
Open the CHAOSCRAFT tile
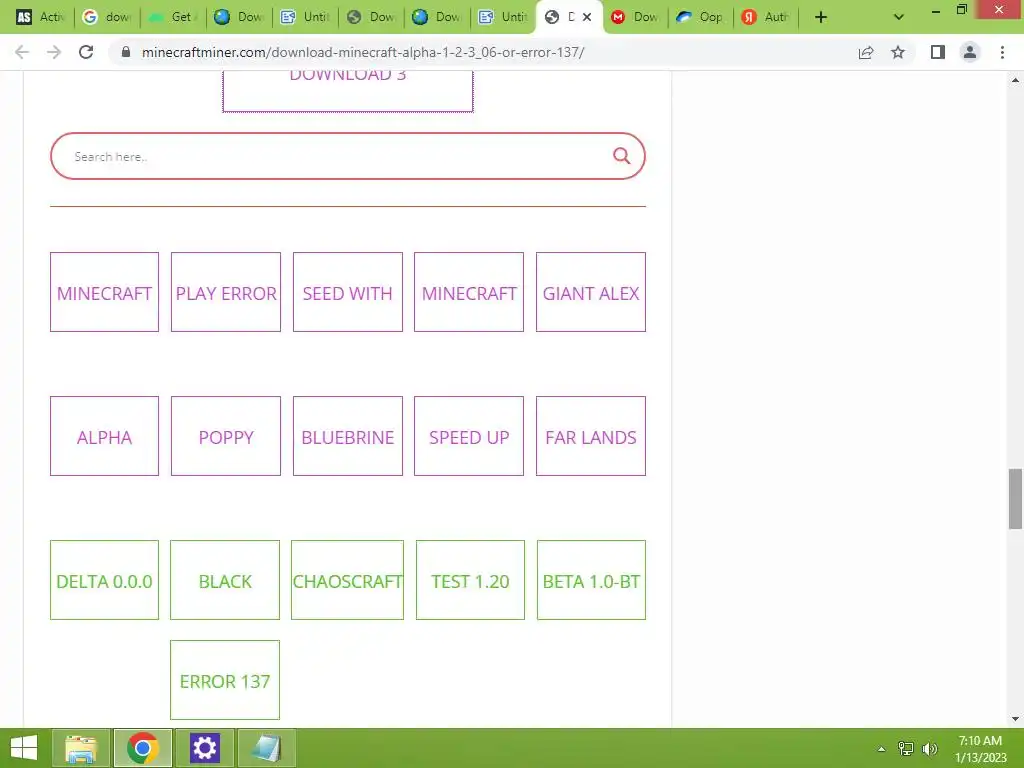click(347, 580)
